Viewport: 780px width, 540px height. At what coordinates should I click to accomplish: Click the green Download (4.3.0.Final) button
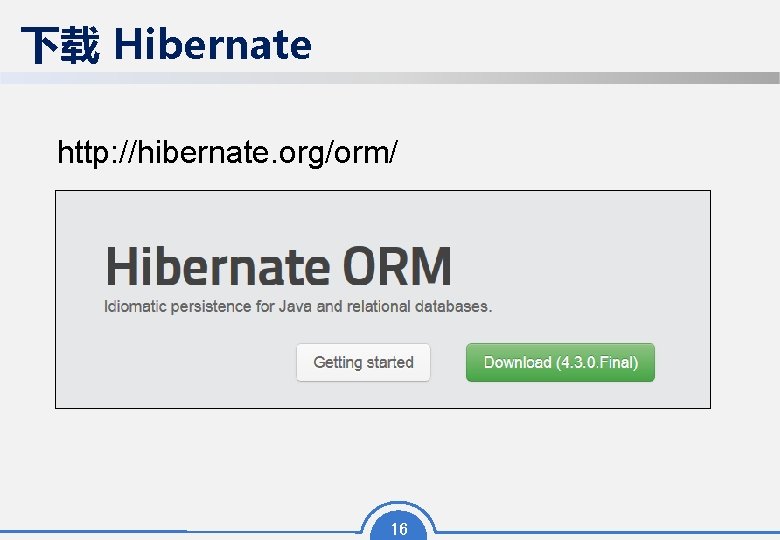(x=560, y=362)
